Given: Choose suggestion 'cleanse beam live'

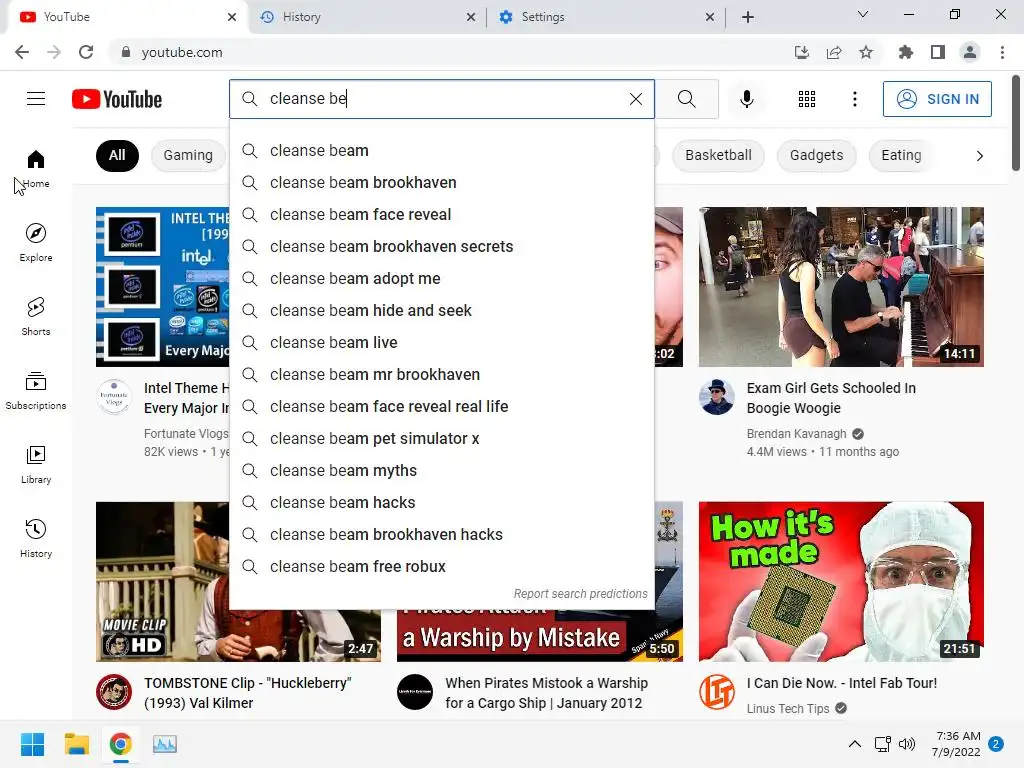Looking at the screenshot, I should click(442, 343).
